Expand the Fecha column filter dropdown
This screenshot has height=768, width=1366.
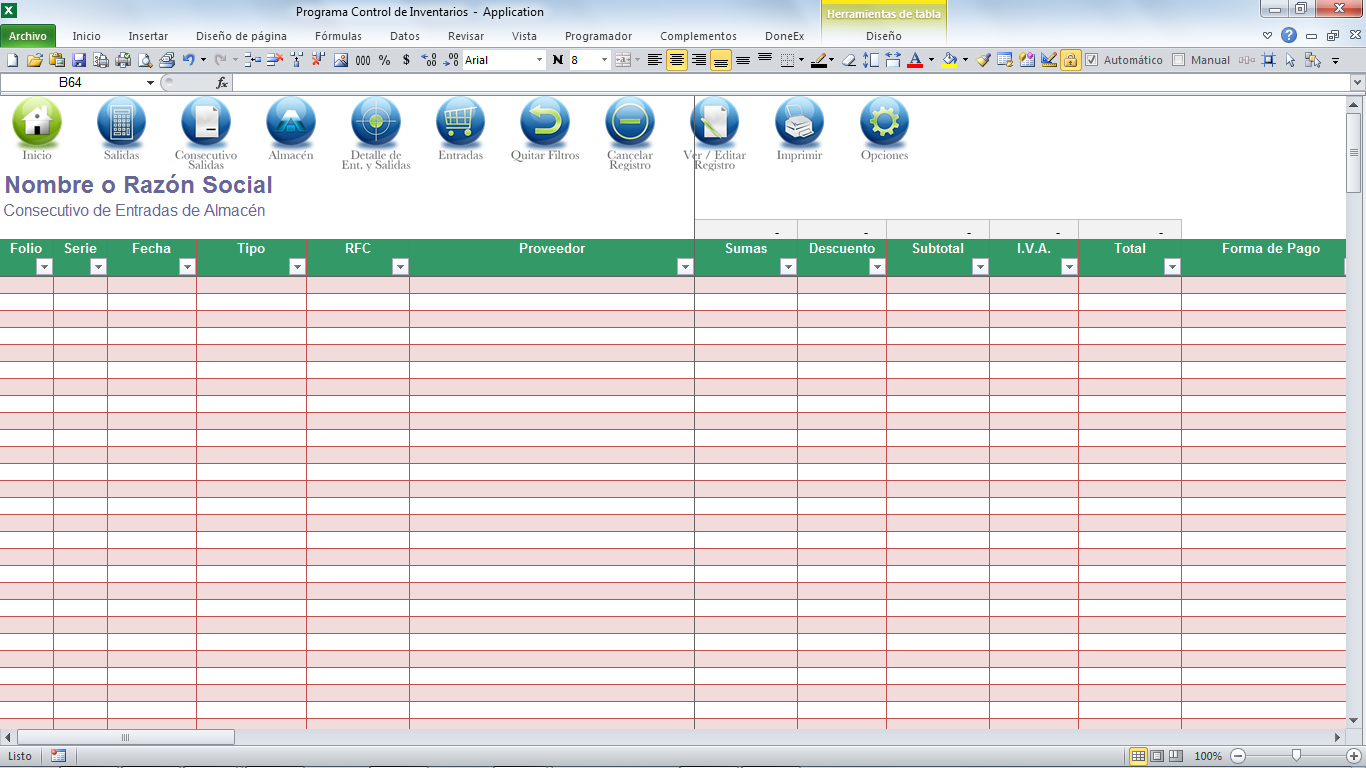point(187,267)
